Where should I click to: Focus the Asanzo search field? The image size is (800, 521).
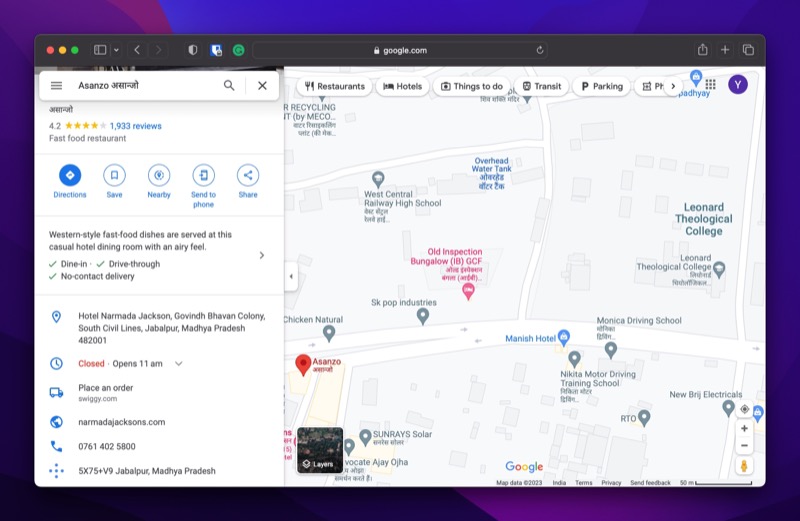coord(145,86)
